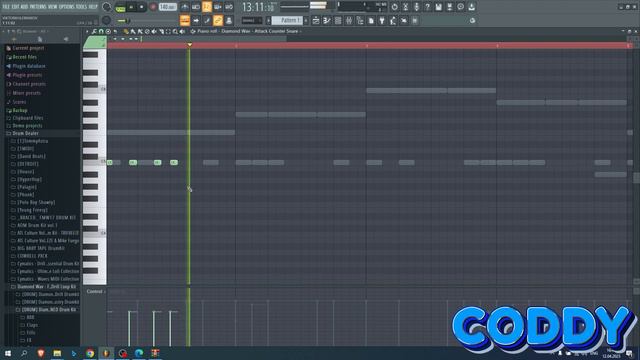640x360 pixels.
Task: Click the tempo field showing 140
Action: (167, 7)
